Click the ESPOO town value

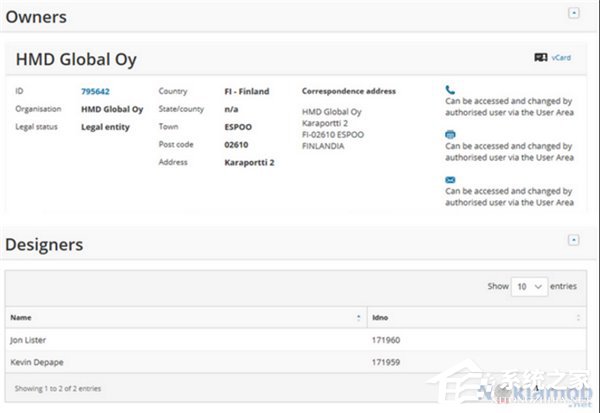point(238,127)
